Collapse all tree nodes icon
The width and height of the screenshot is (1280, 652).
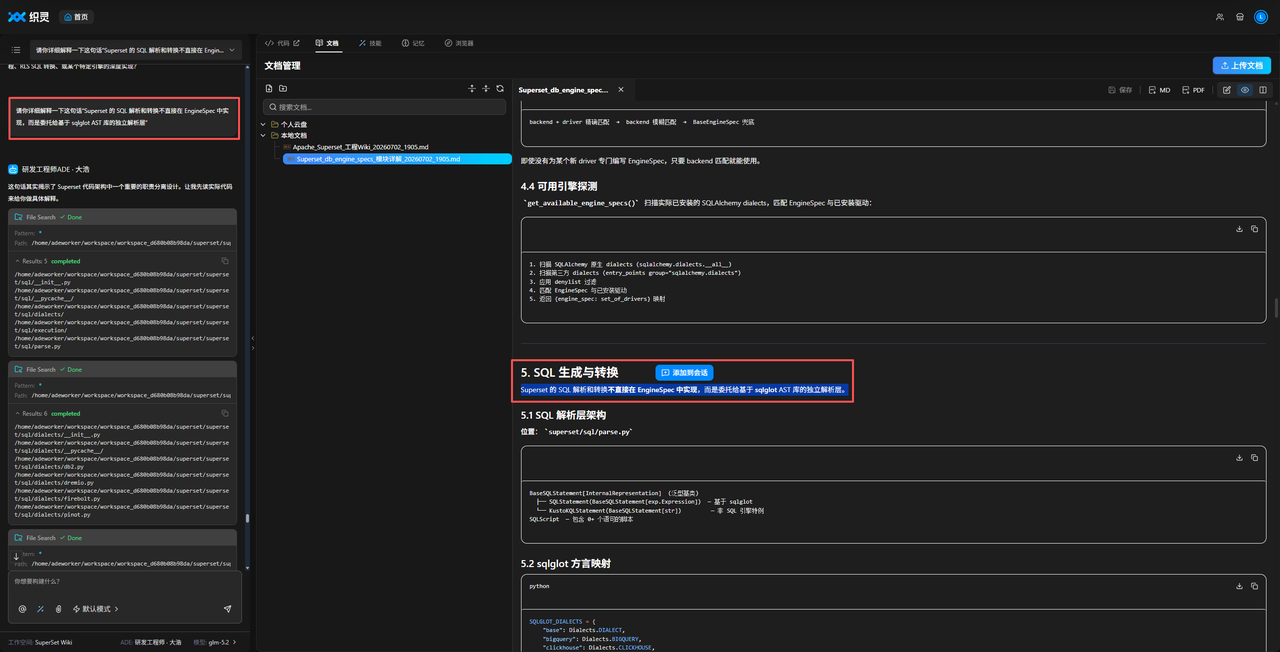pyautogui.click(x=486, y=88)
